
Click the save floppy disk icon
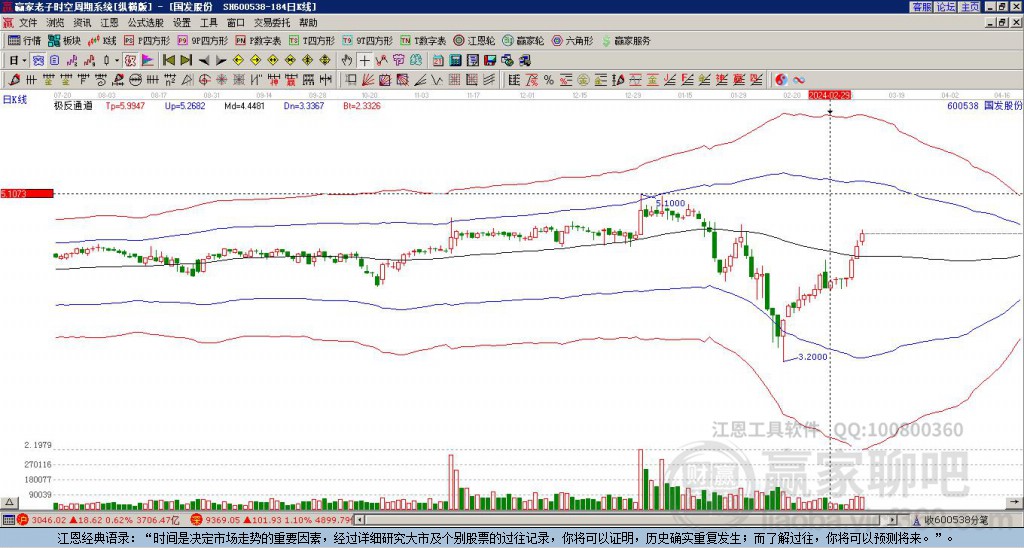[x=490, y=61]
